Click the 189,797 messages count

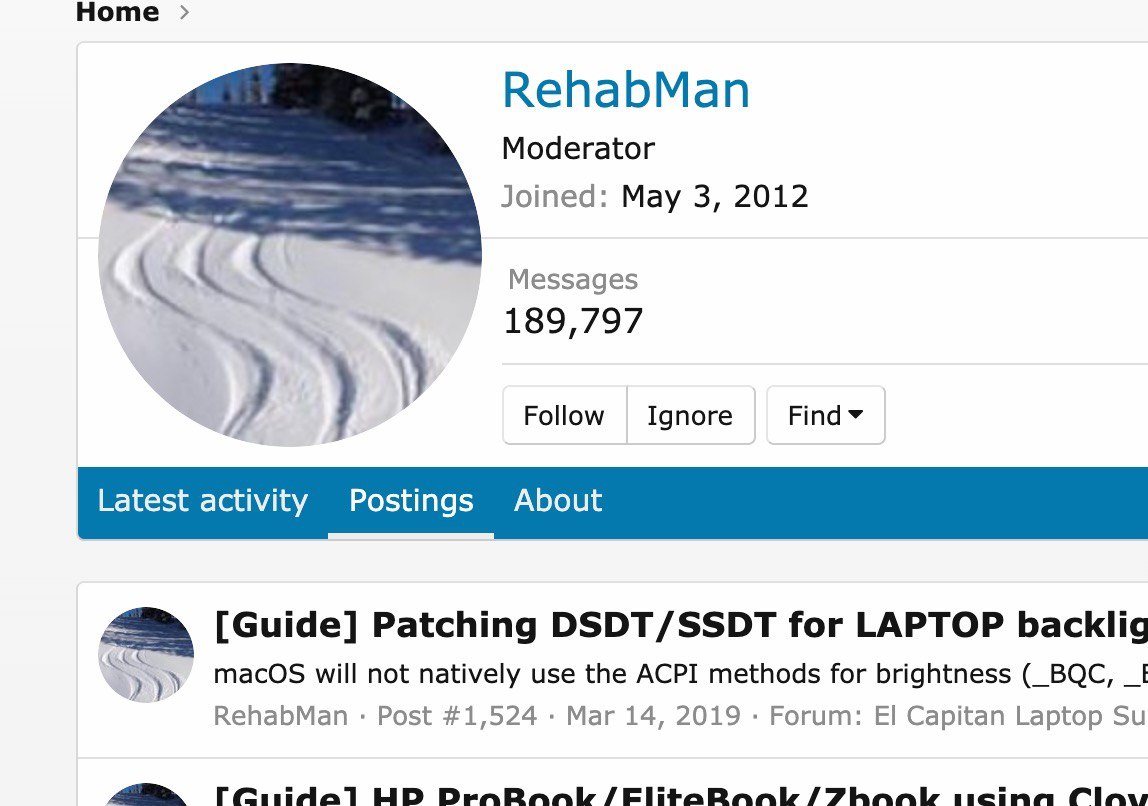pos(573,321)
